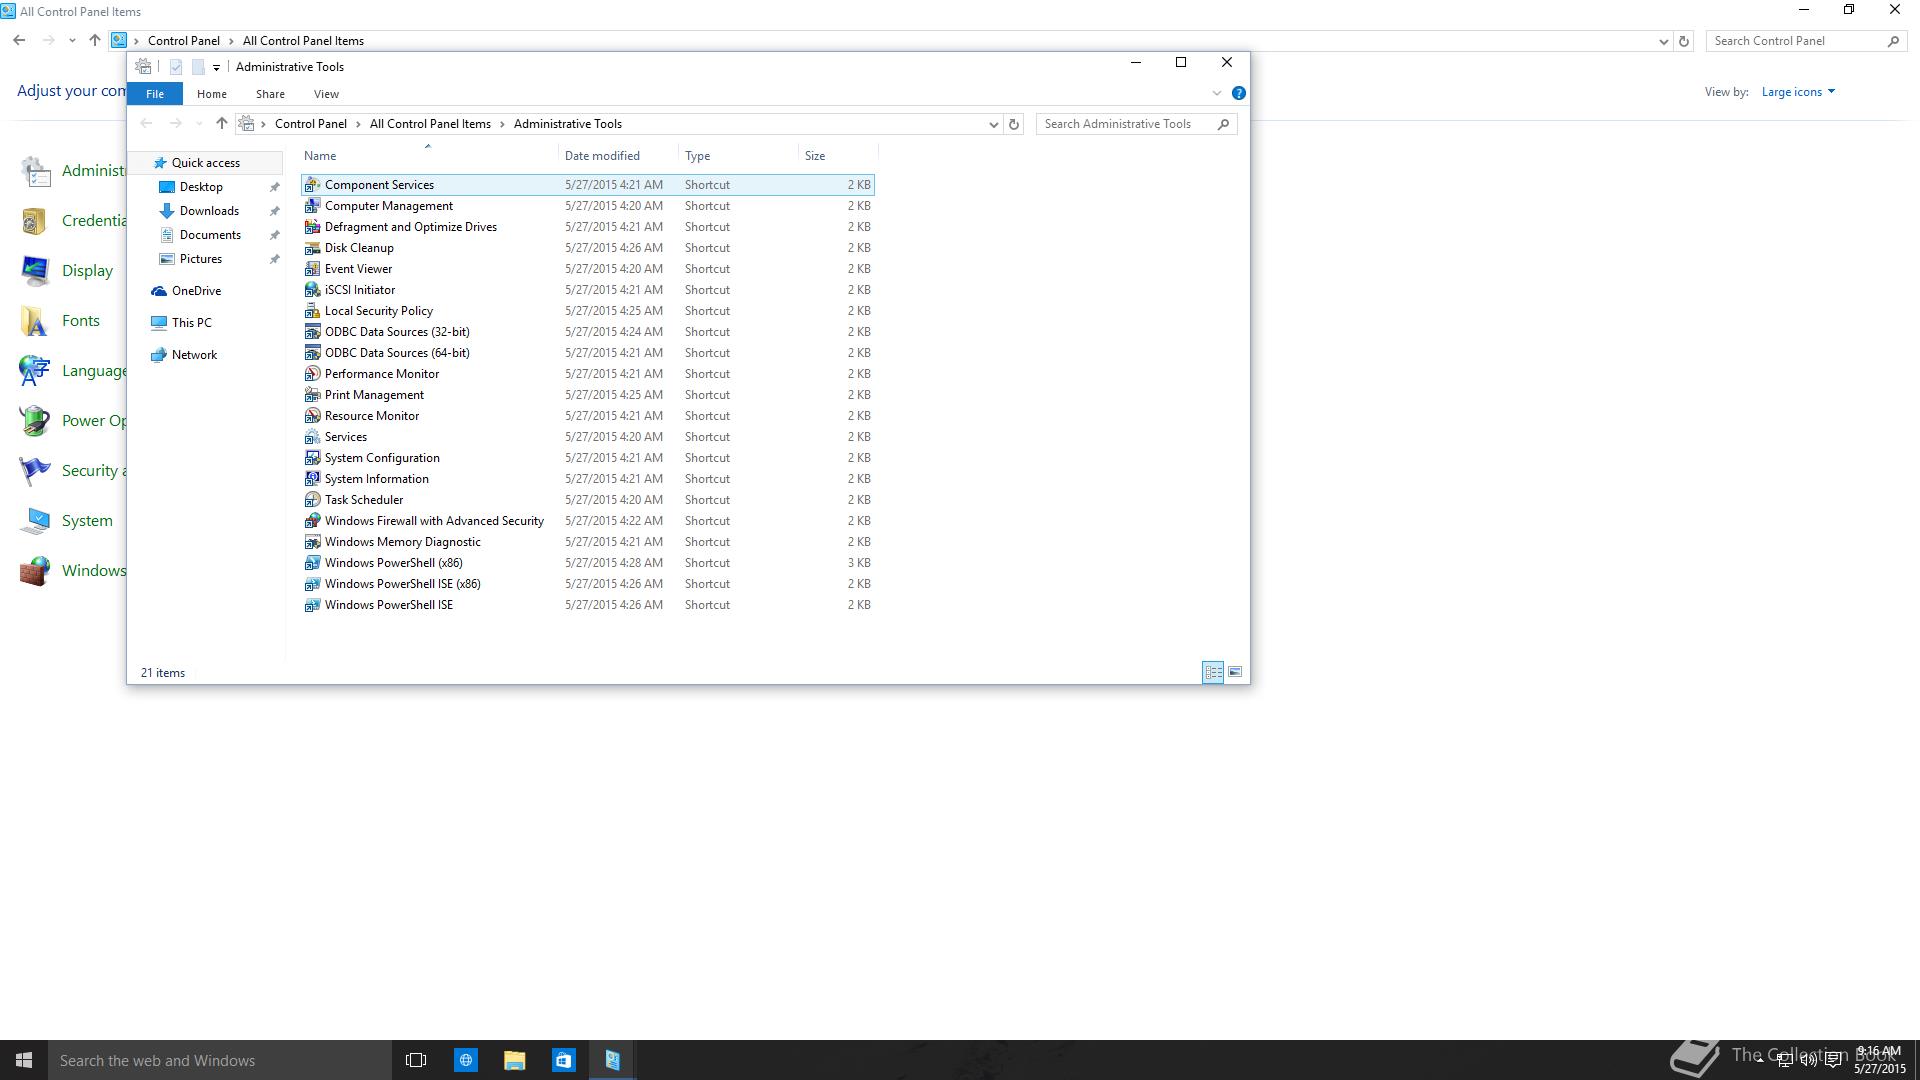Select the Performance Monitor icon
This screenshot has width=1920, height=1080.
(312, 374)
